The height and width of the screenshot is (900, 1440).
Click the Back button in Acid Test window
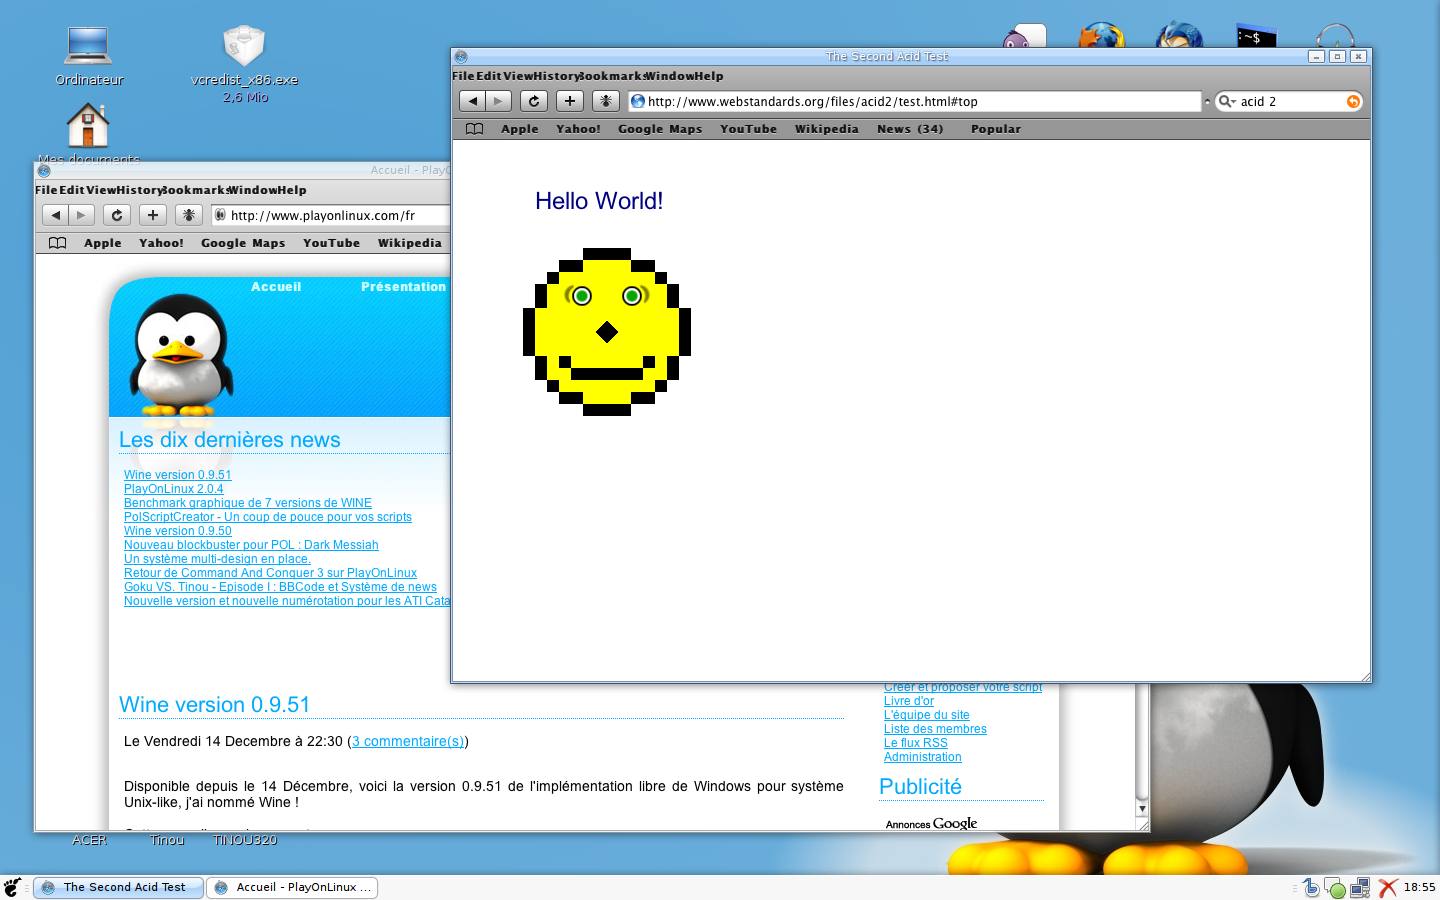[x=473, y=101]
